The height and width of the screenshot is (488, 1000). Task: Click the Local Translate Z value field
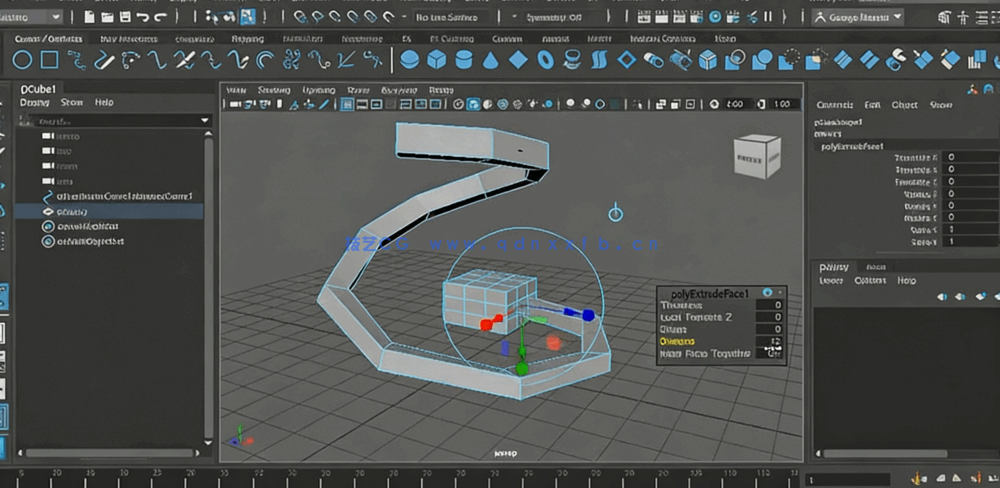coord(771,317)
